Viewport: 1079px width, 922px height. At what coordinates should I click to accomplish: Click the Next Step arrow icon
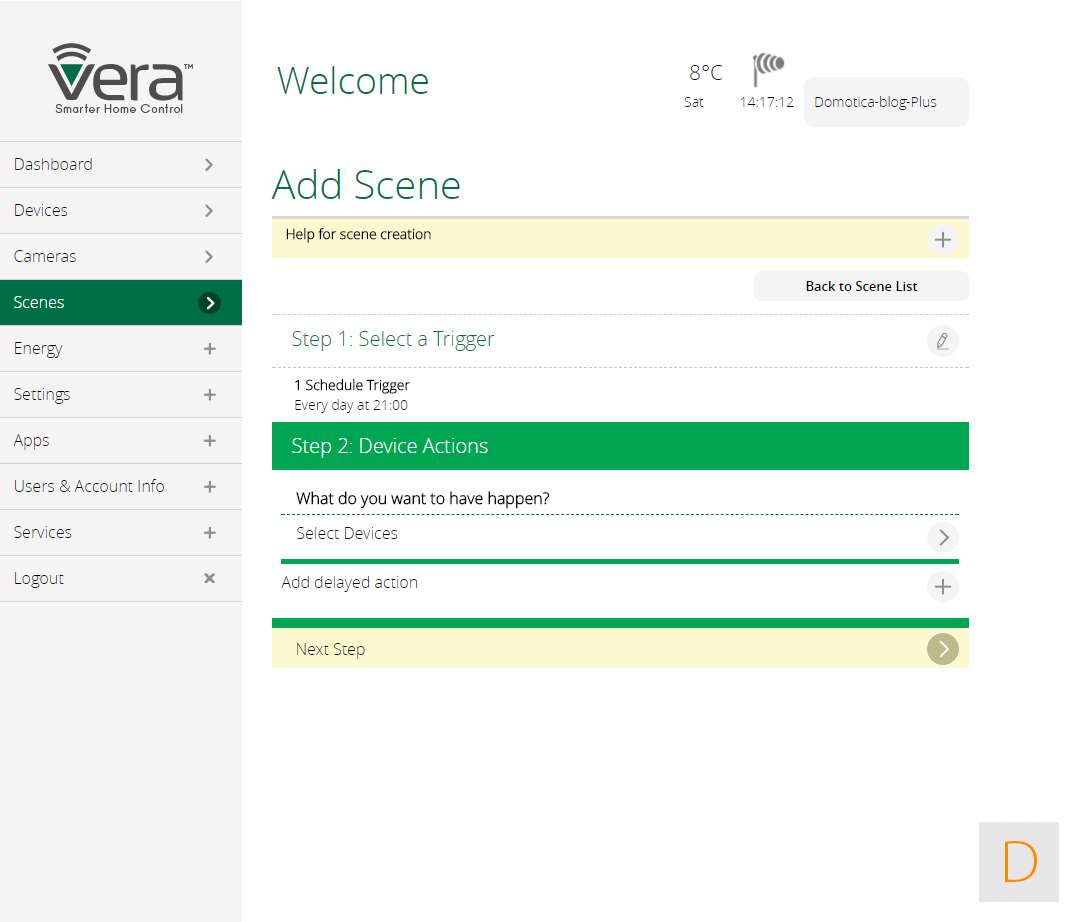[x=942, y=649]
